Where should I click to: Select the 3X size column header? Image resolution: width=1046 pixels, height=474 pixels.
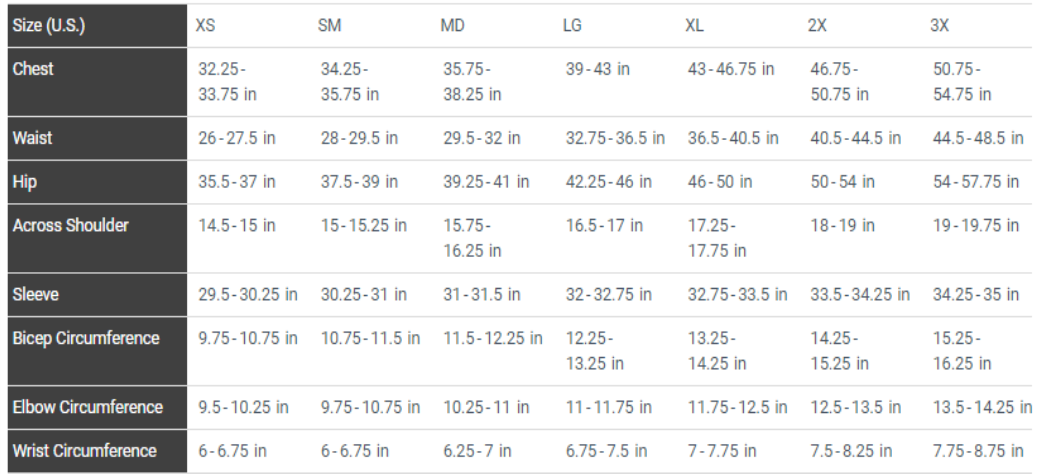click(940, 26)
